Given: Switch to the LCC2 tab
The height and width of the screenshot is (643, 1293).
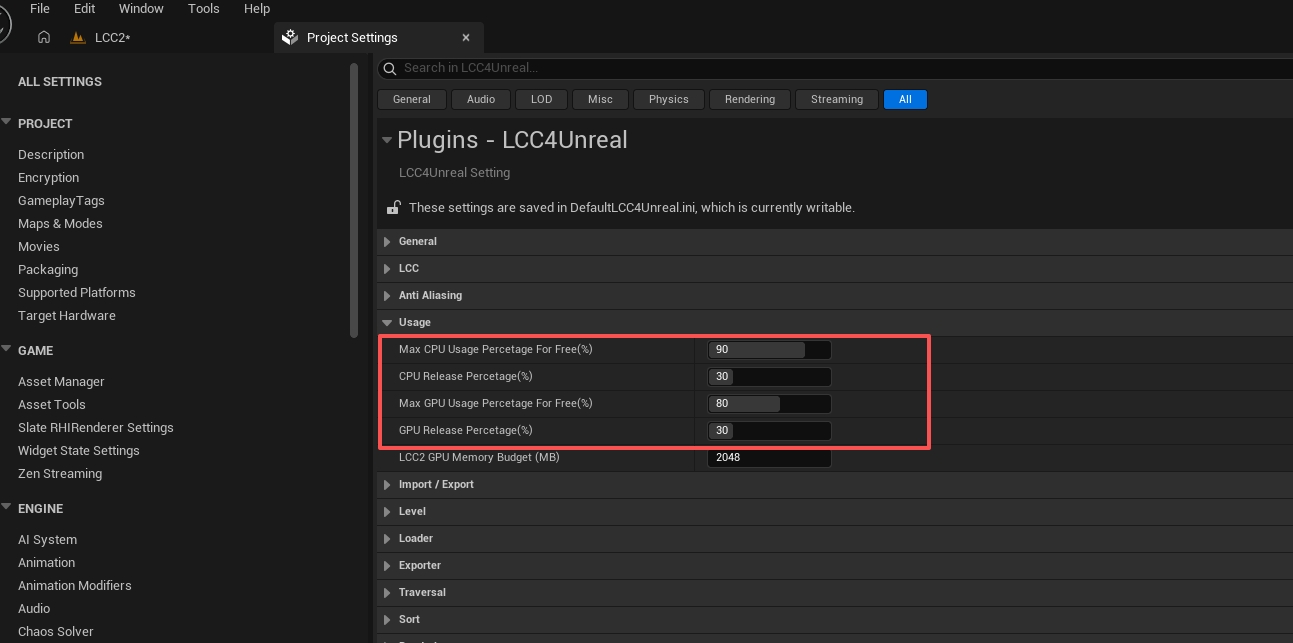Looking at the screenshot, I should 112,38.
